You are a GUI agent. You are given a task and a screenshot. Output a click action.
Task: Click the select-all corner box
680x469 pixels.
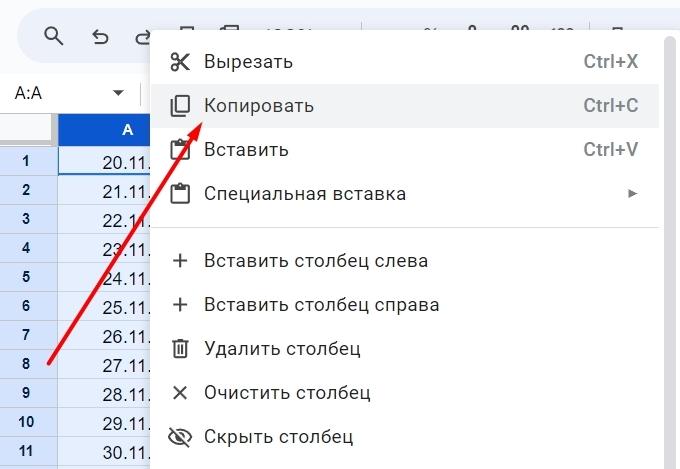pos(26,130)
